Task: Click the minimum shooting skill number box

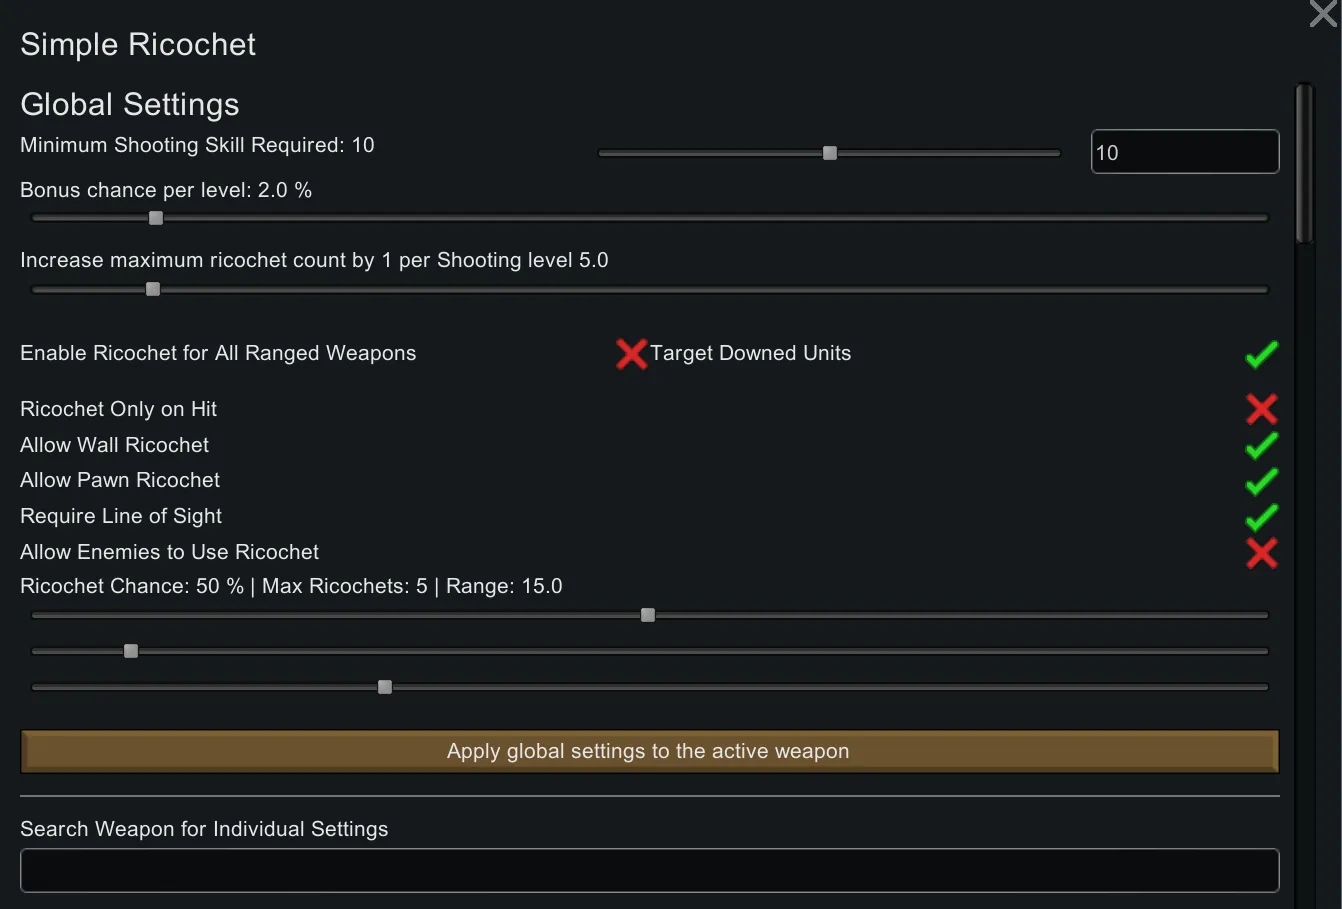Action: (1184, 152)
